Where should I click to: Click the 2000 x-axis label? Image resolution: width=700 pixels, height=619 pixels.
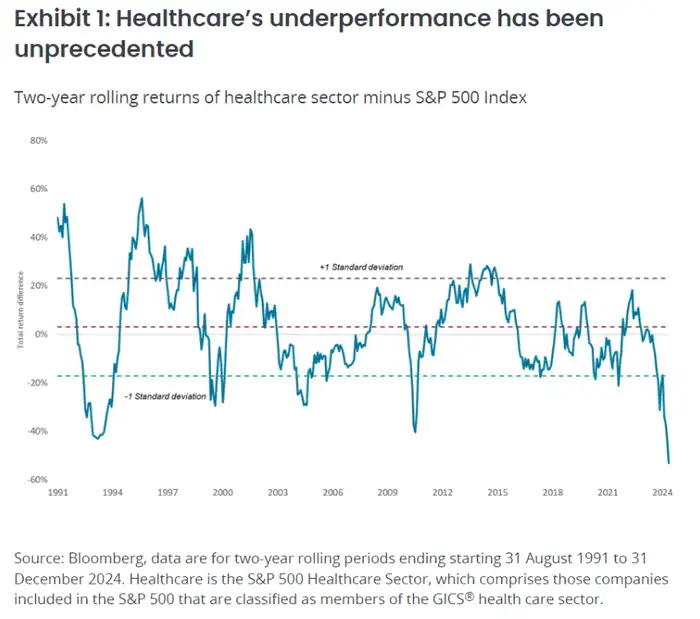(223, 493)
